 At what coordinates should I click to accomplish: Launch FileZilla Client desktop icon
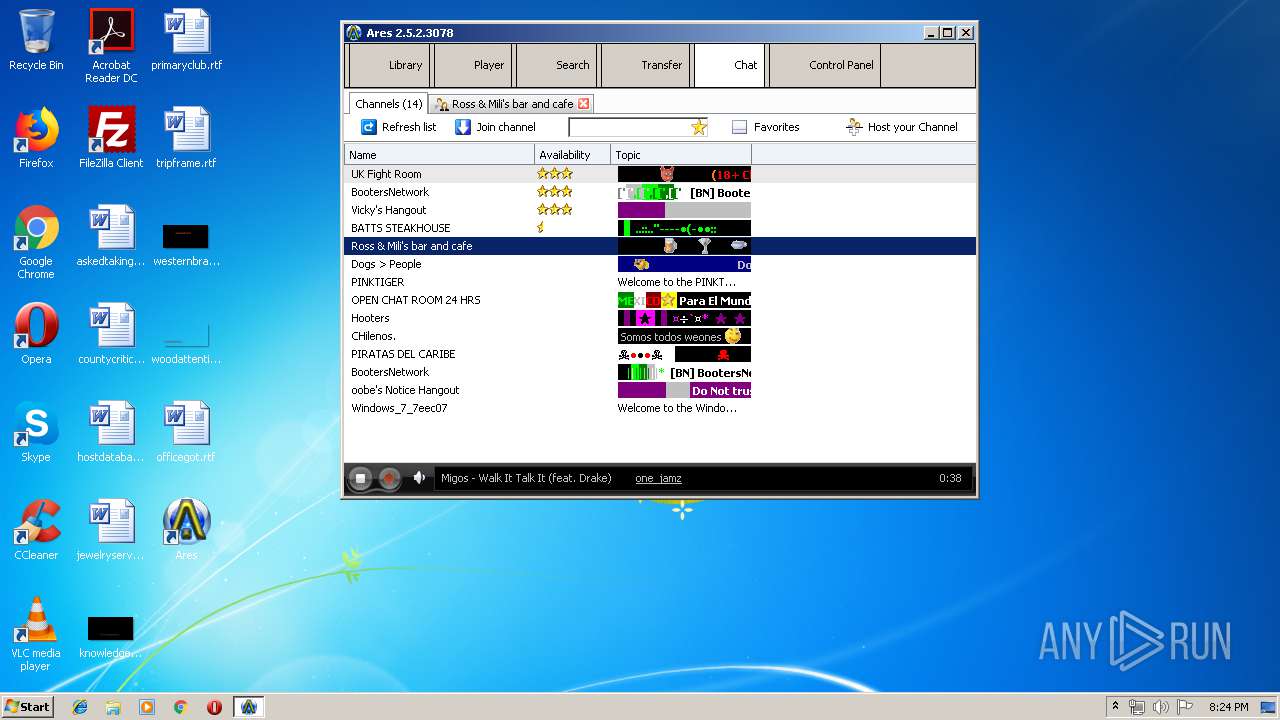111,138
